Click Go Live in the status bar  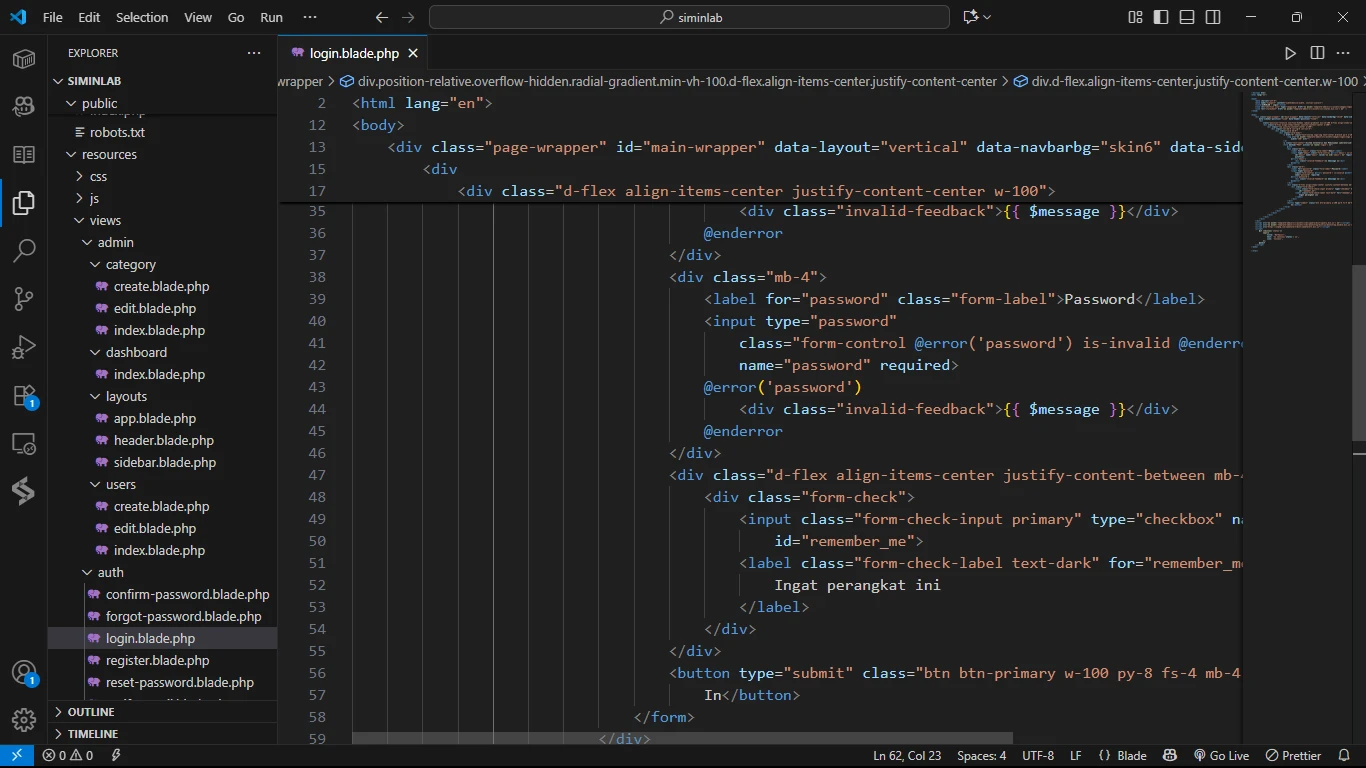(1221, 756)
